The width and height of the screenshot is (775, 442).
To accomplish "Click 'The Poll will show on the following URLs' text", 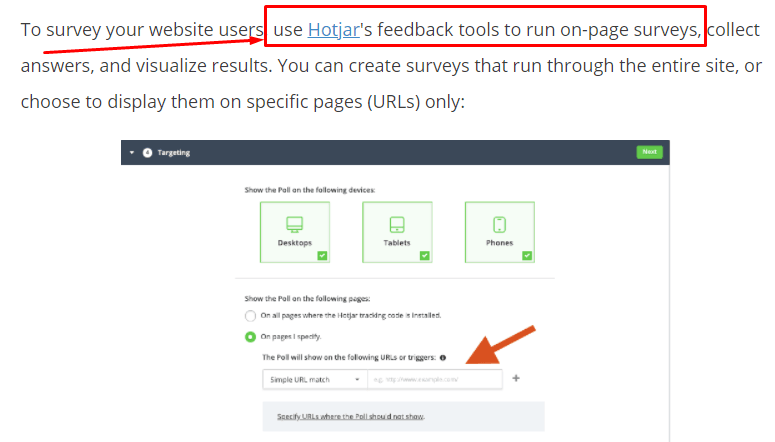I will [349, 357].
